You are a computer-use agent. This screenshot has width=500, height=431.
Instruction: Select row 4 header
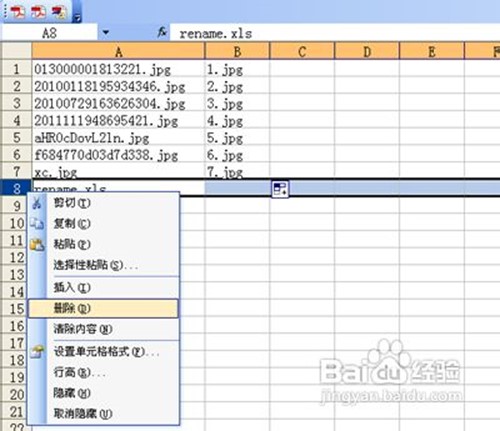16,120
